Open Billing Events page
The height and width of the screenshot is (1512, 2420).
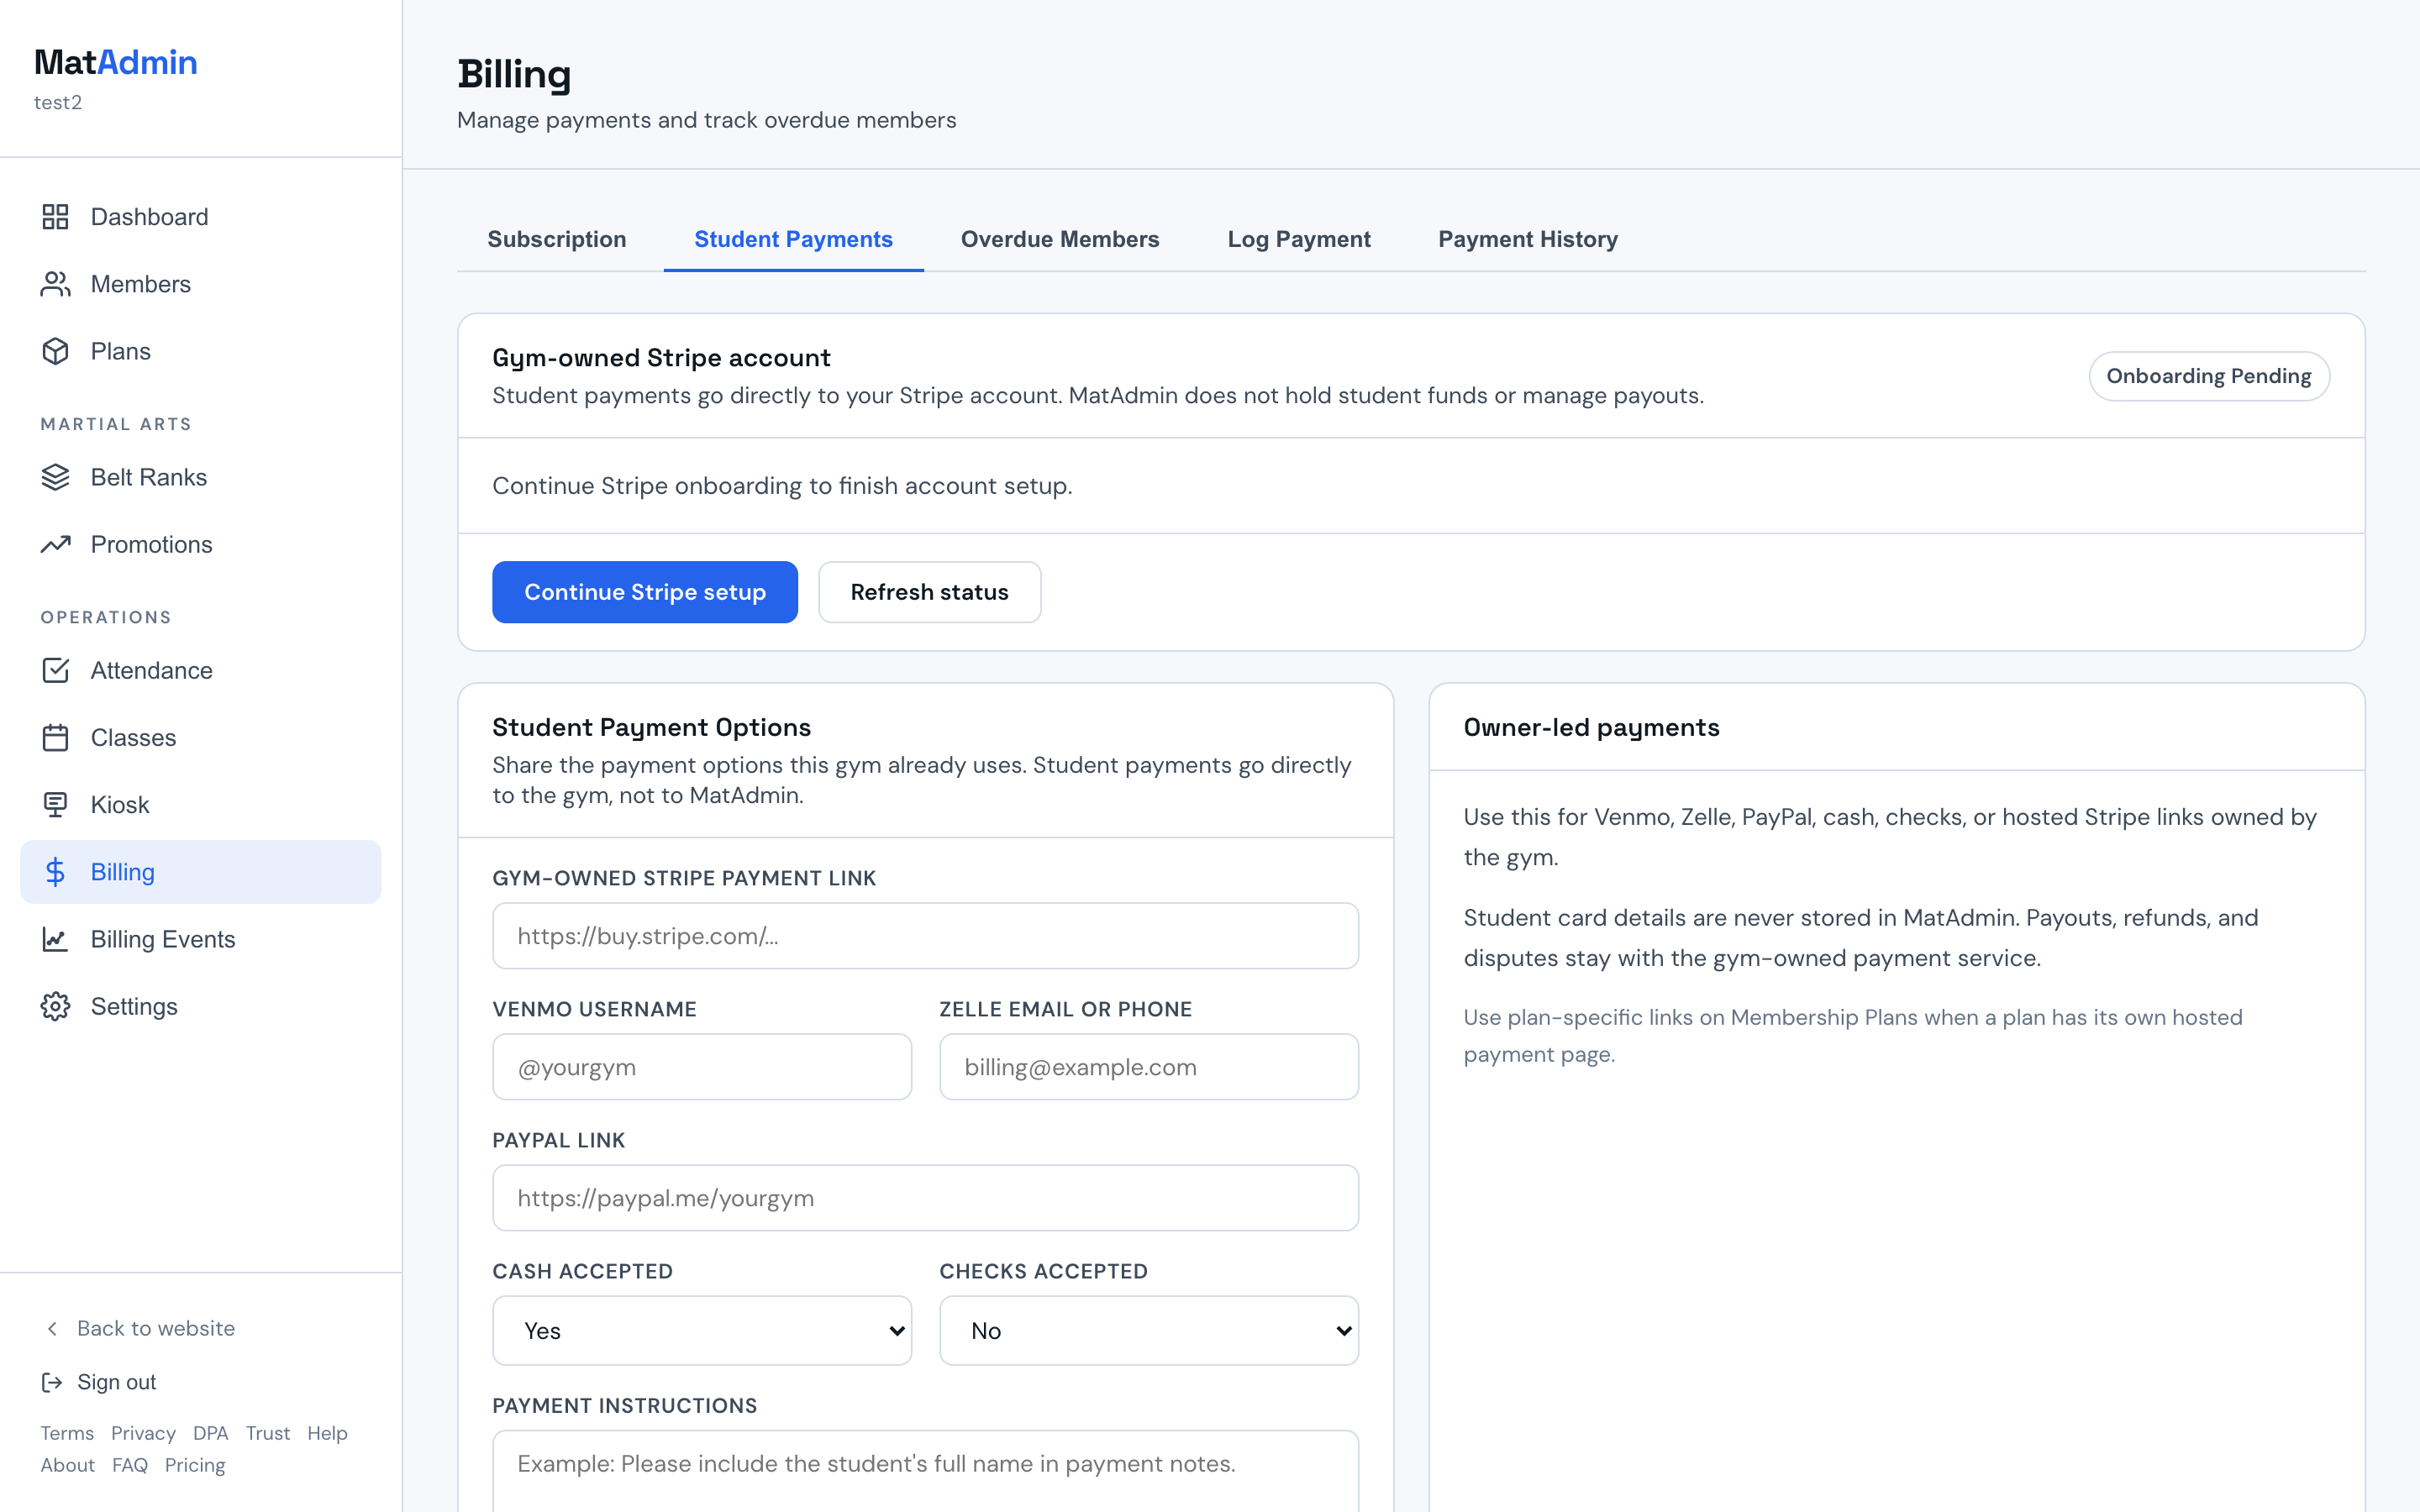tap(200, 939)
